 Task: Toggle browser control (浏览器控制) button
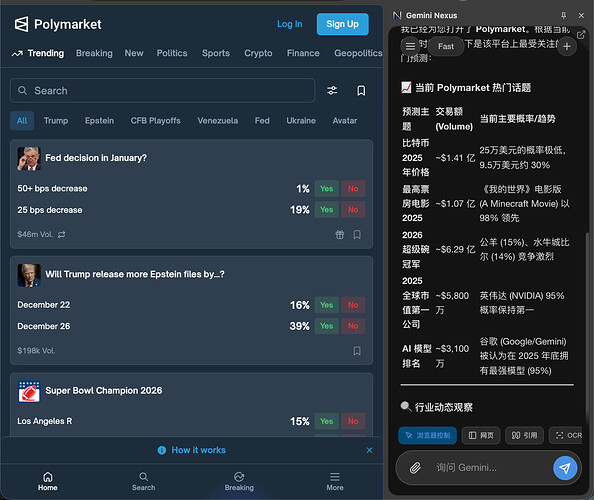[x=428, y=435]
